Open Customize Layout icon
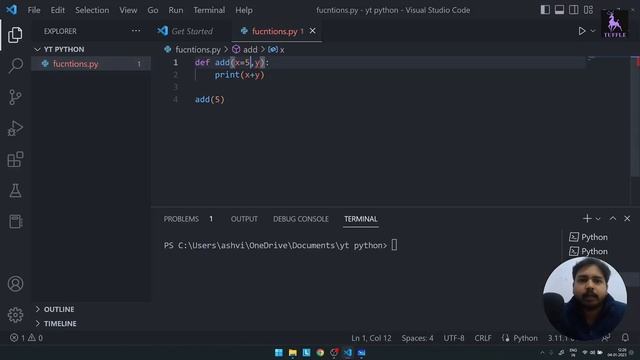 coord(588,10)
